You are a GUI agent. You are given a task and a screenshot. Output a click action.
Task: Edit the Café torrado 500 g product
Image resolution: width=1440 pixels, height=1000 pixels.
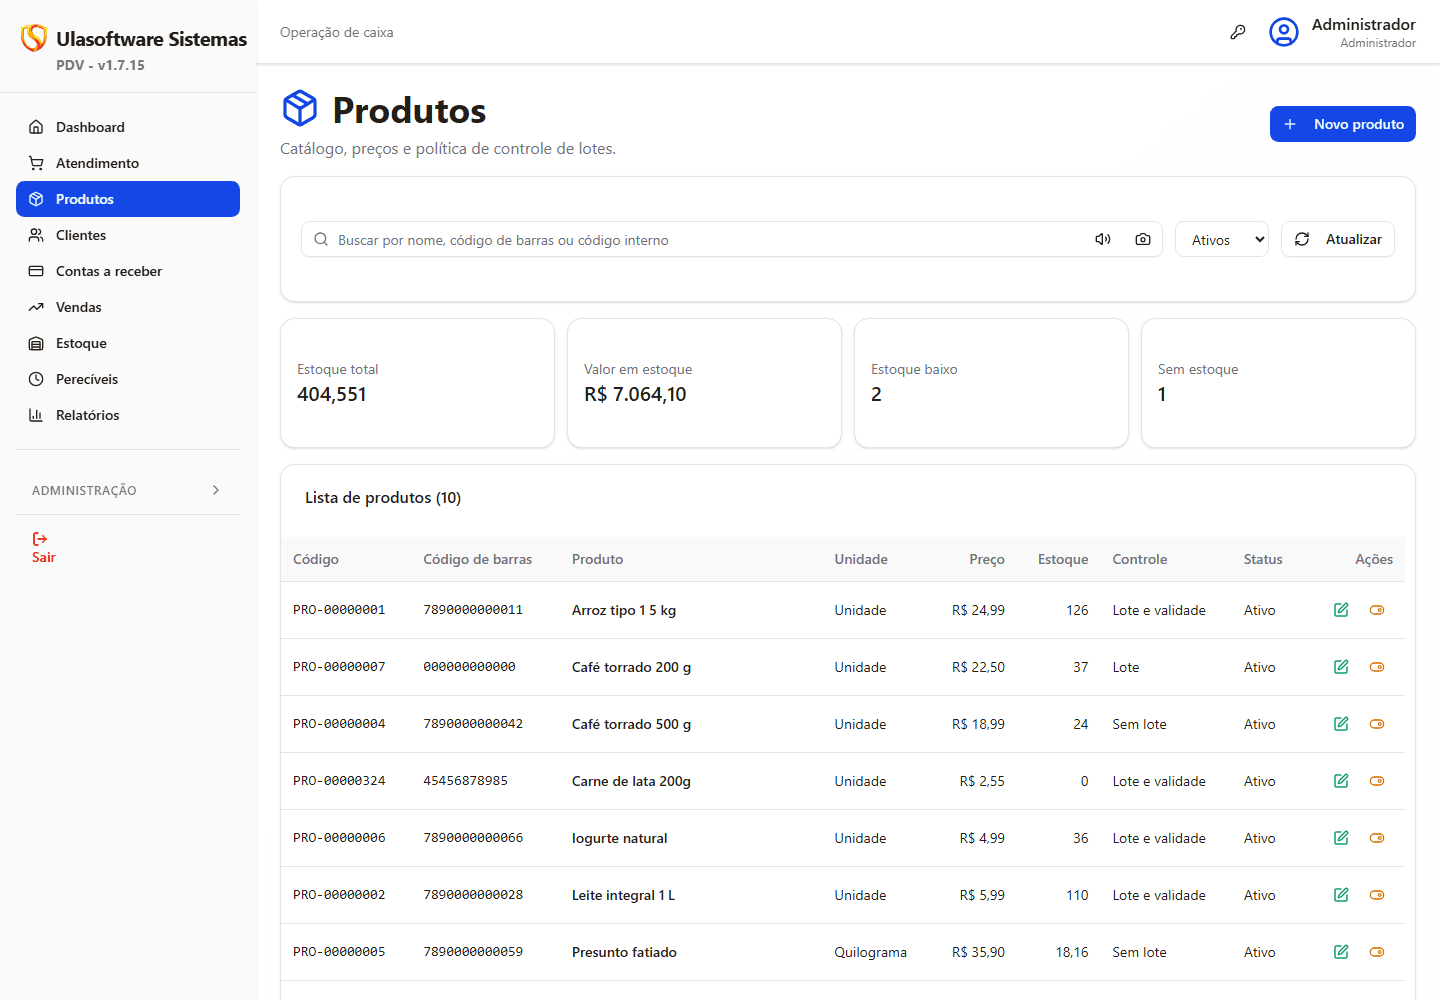pyautogui.click(x=1341, y=724)
